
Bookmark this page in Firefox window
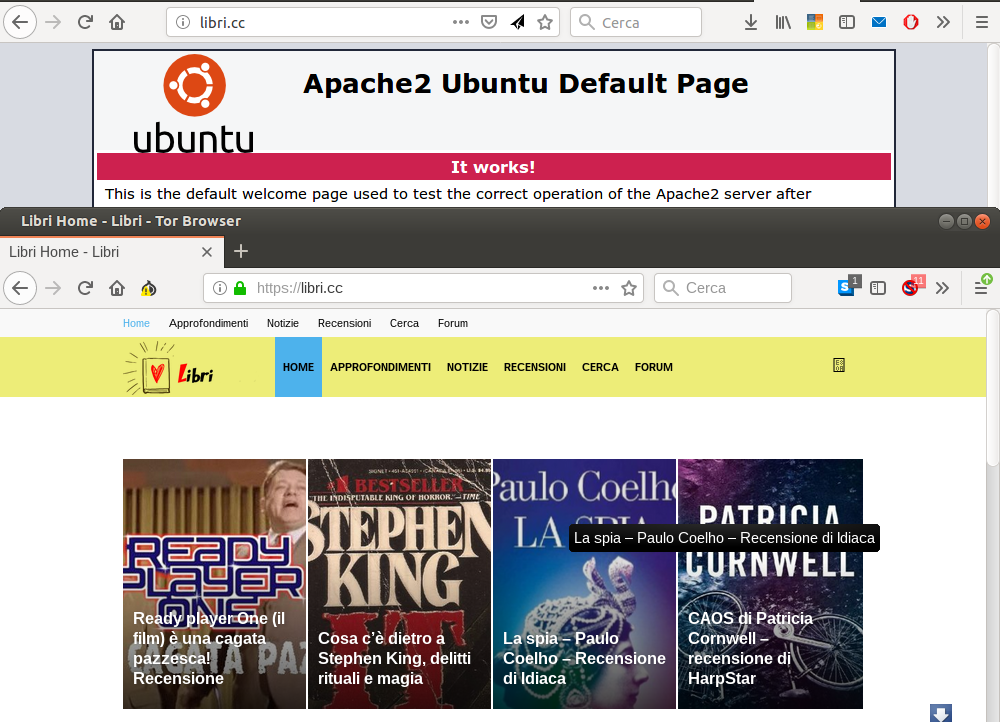click(545, 22)
